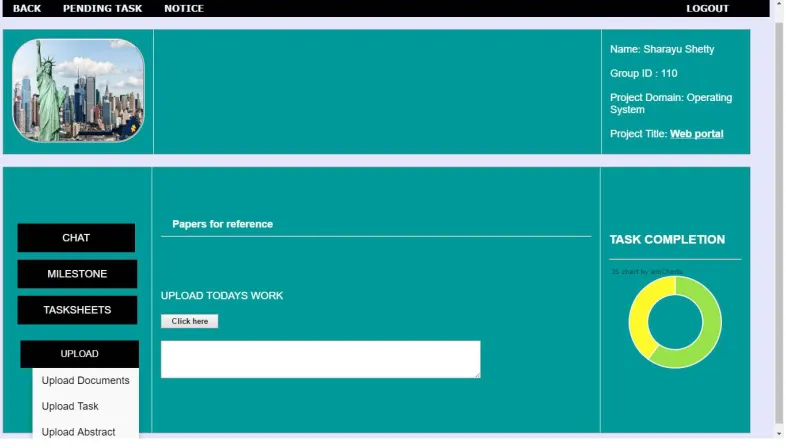786x448 pixels.
Task: Click the 'JS chart by amCharts' link
Action: [x=647, y=272]
